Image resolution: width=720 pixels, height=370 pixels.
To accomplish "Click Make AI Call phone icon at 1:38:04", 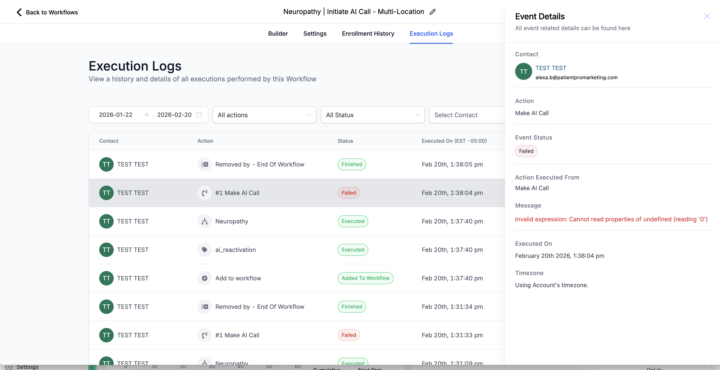I will point(205,193).
